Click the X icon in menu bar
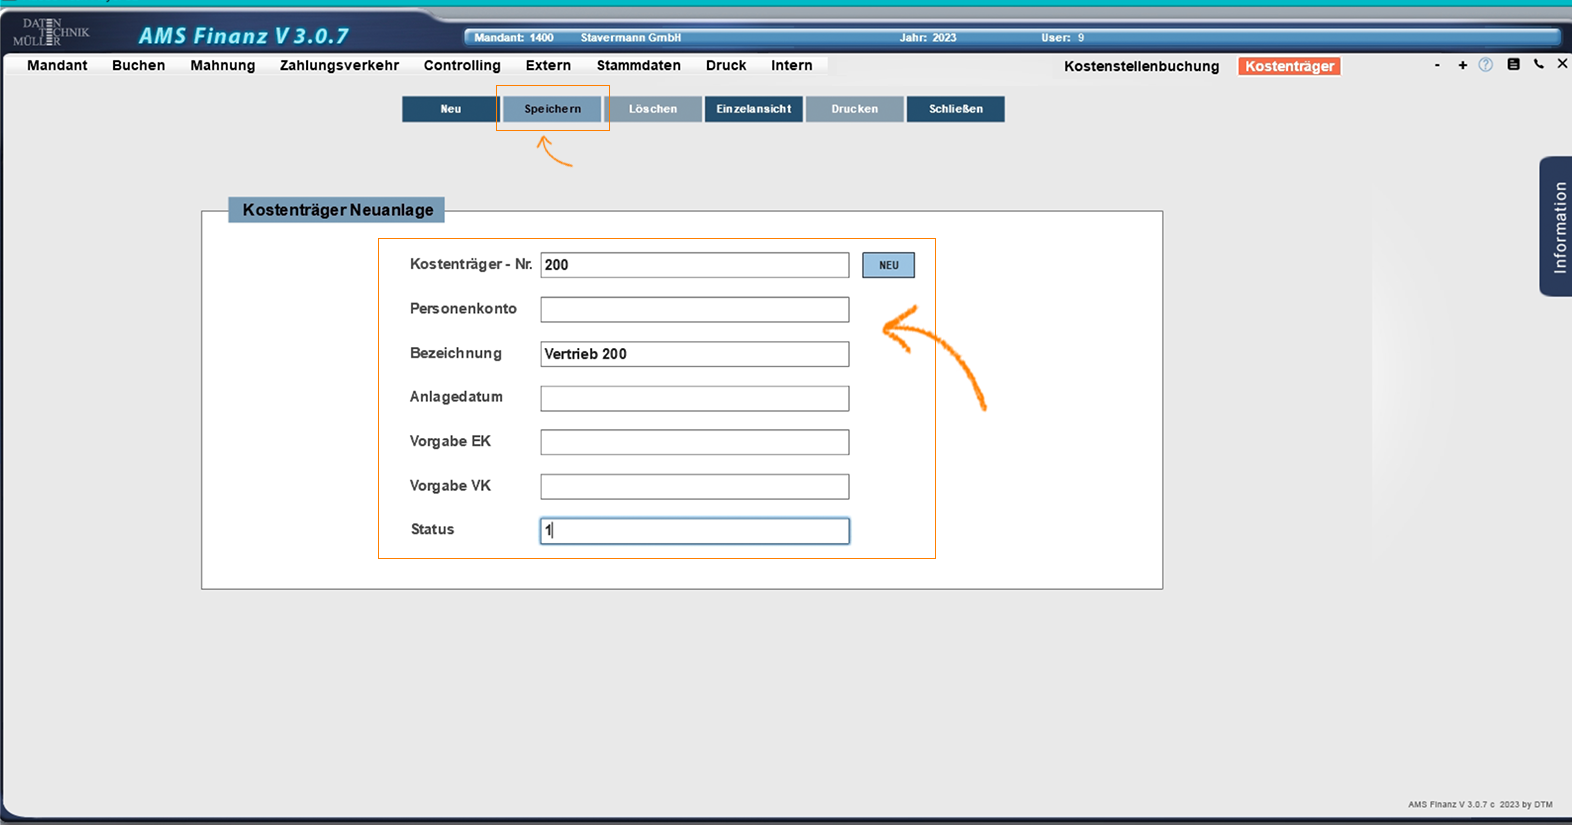Image resolution: width=1572 pixels, height=825 pixels. [1562, 64]
